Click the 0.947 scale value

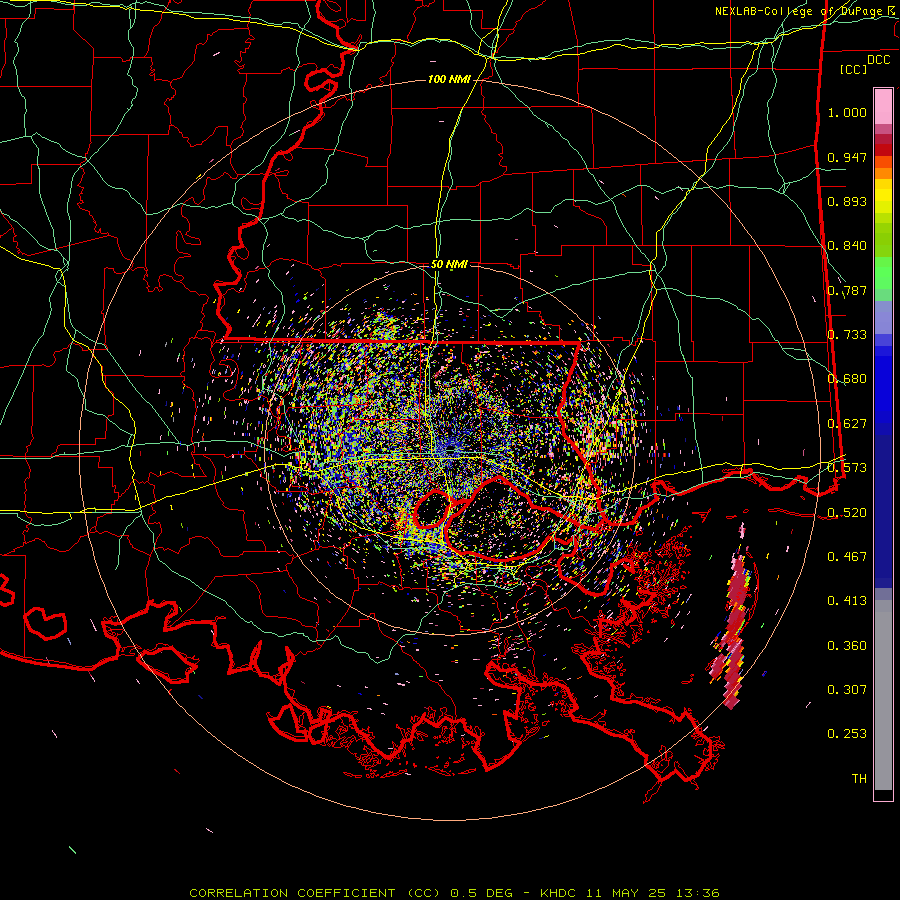tap(847, 157)
